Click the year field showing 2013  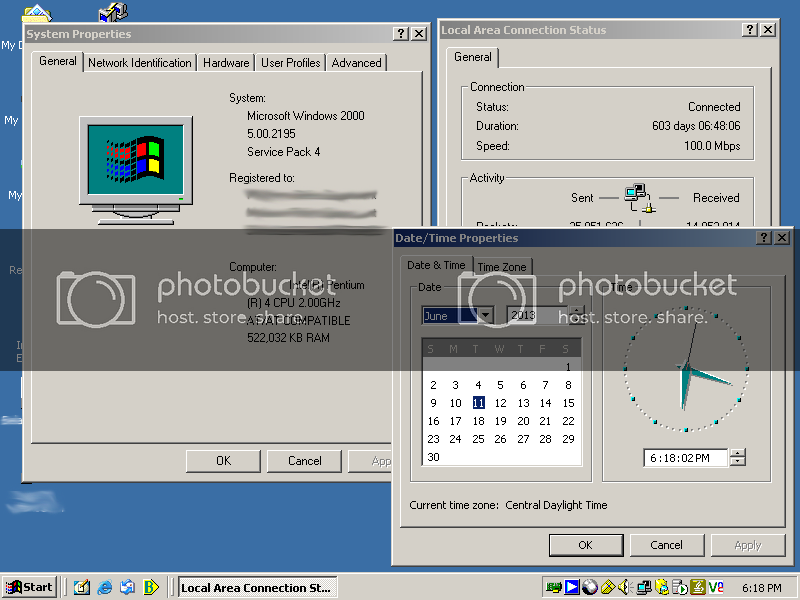(537, 315)
